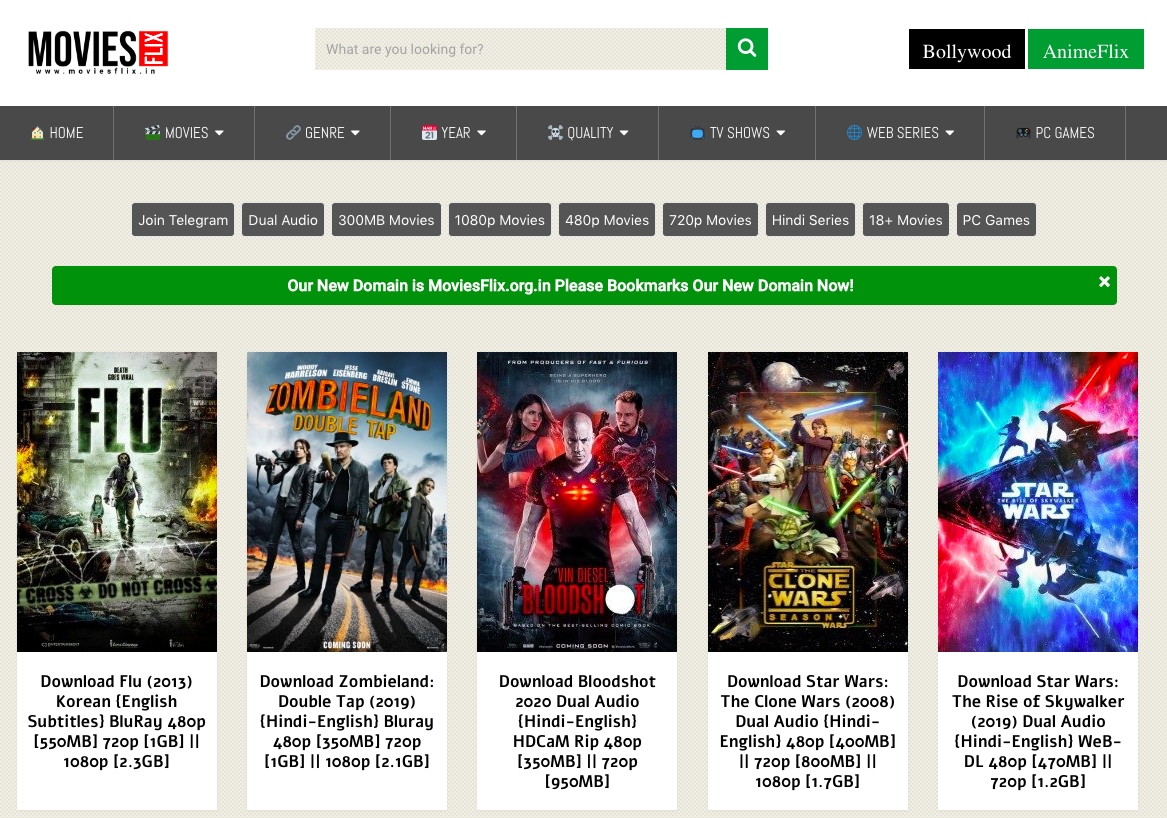
Task: Expand the Movies dropdown menu
Action: tap(219, 133)
